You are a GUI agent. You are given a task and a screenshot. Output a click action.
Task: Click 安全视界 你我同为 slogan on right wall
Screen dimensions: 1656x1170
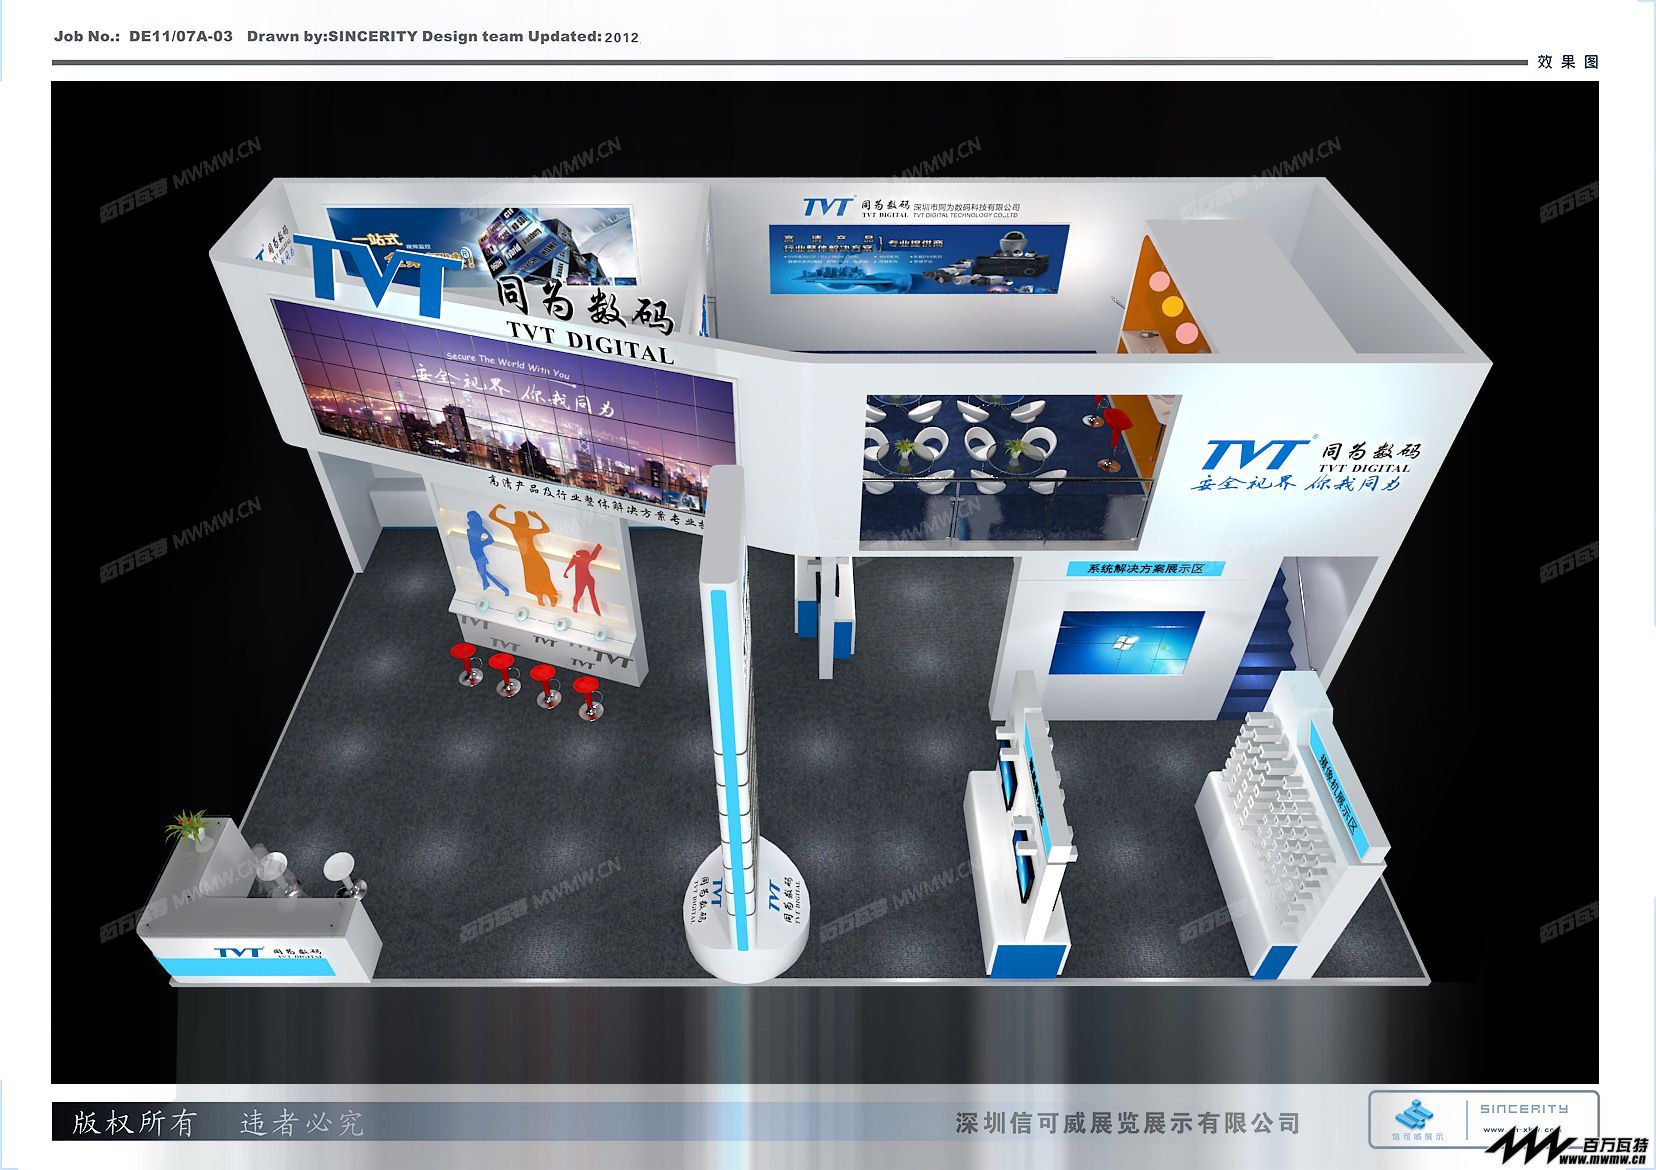pos(1296,483)
